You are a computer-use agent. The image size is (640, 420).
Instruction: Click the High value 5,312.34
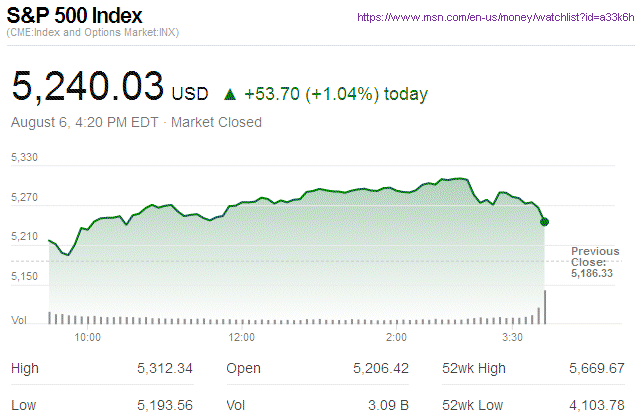point(165,369)
